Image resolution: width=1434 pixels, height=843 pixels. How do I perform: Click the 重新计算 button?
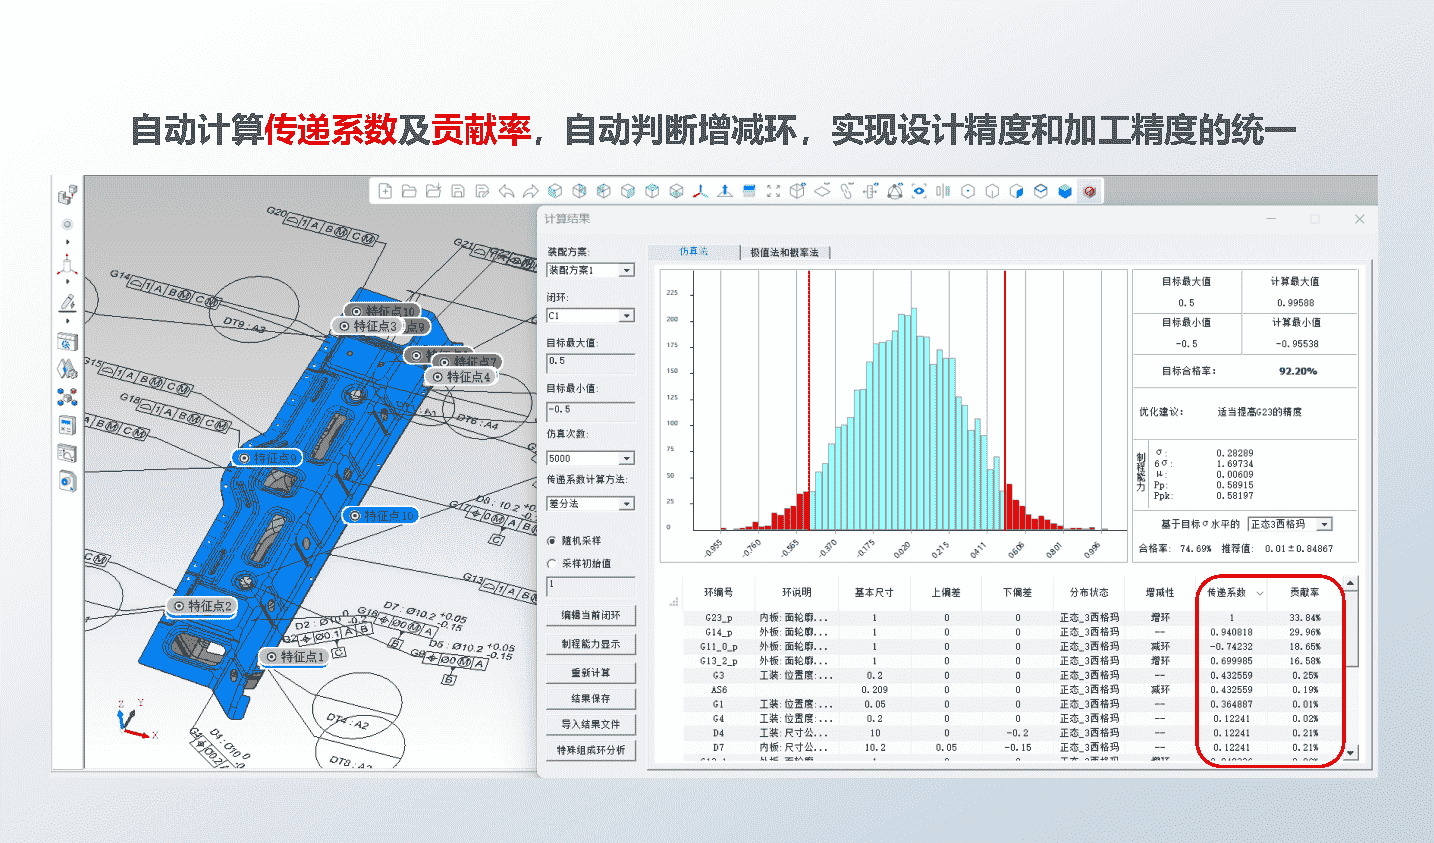pos(590,673)
